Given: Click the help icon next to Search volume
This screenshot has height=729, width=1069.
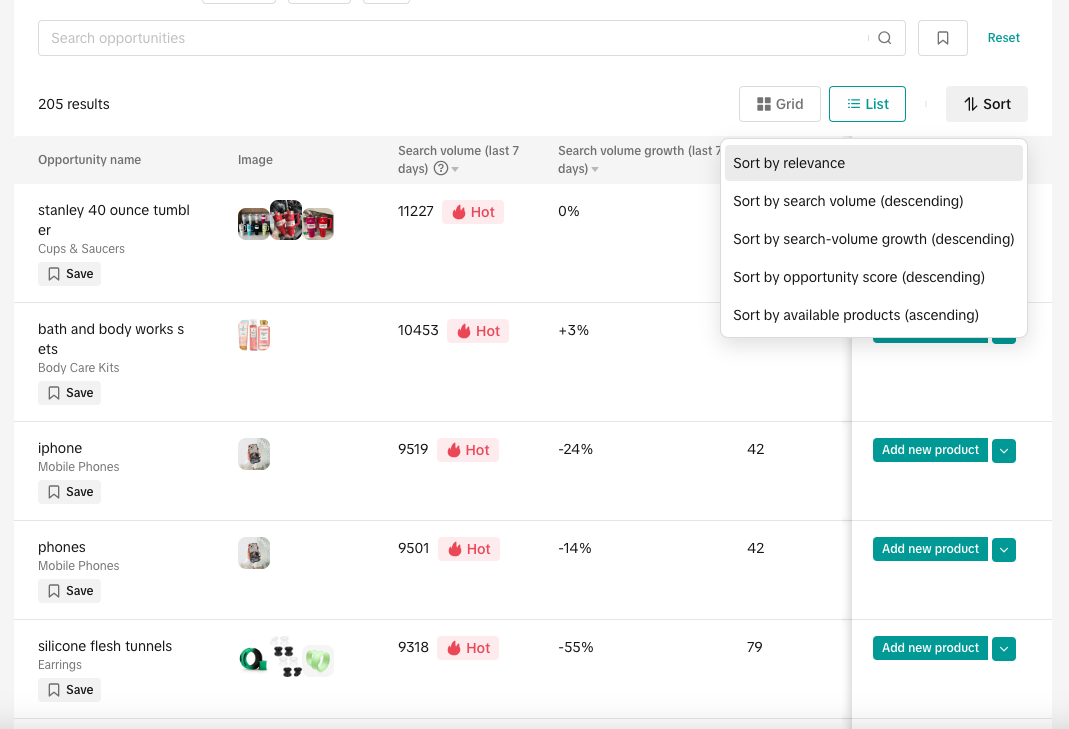Looking at the screenshot, I should click(x=440, y=169).
